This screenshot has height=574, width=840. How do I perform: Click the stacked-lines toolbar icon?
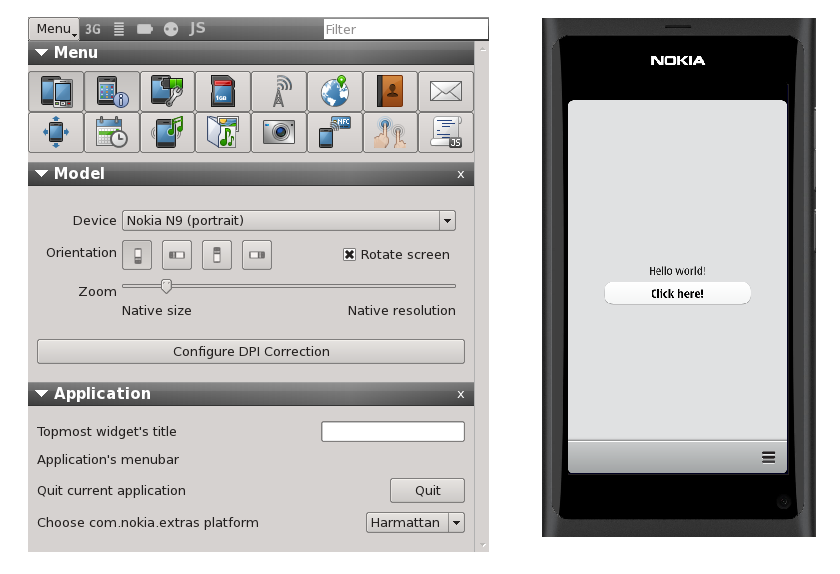[x=119, y=29]
